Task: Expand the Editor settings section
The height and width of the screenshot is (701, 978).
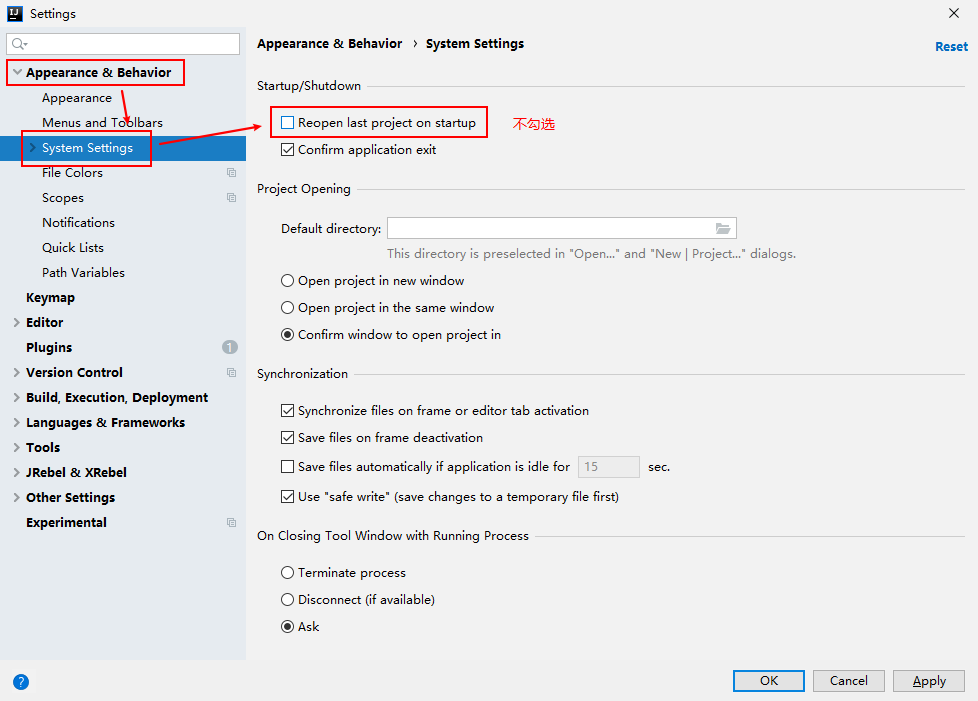Action: coord(17,322)
